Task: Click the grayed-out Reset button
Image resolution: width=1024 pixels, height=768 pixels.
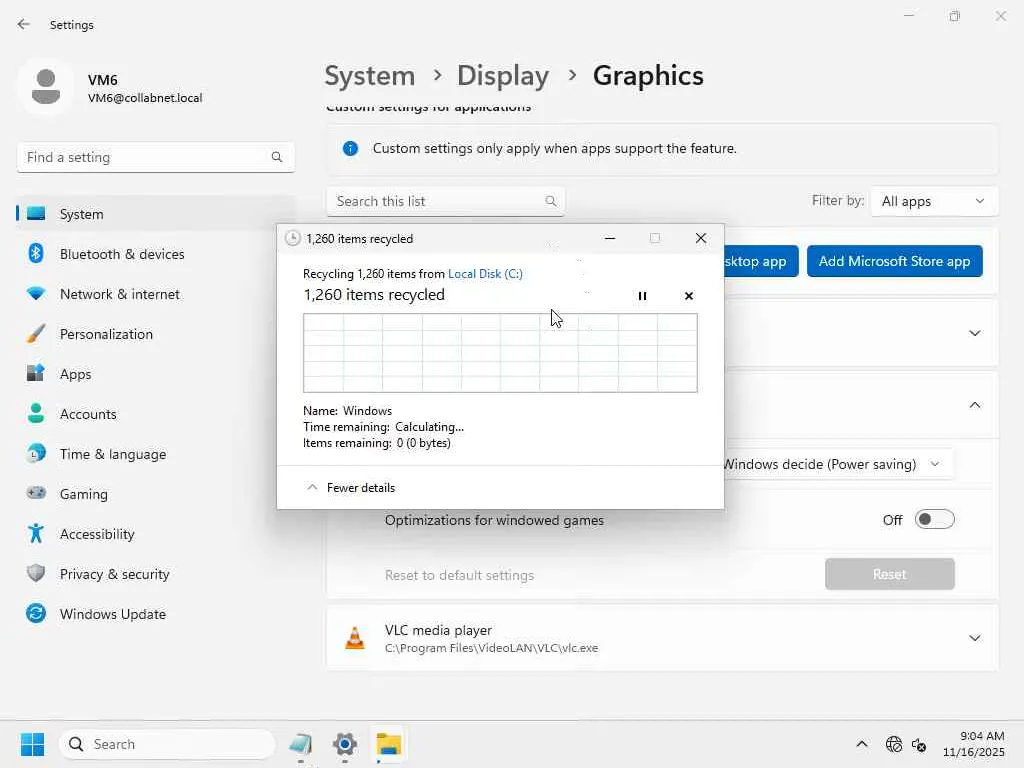Action: [x=889, y=574]
